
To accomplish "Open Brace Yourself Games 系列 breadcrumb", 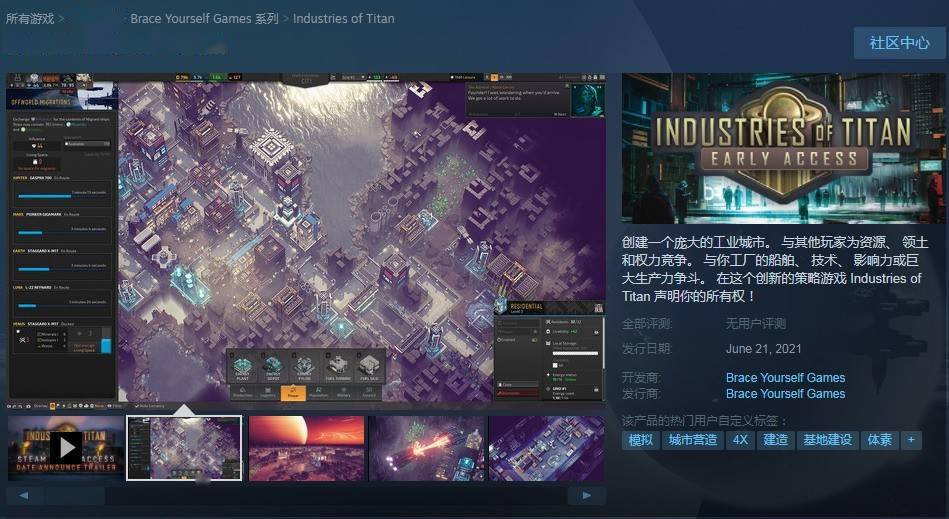I will coord(204,18).
